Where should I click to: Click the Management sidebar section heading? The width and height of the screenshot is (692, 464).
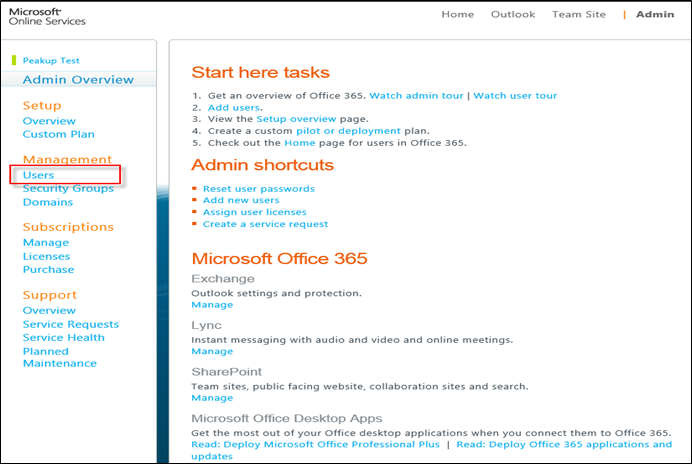pyautogui.click(x=67, y=159)
